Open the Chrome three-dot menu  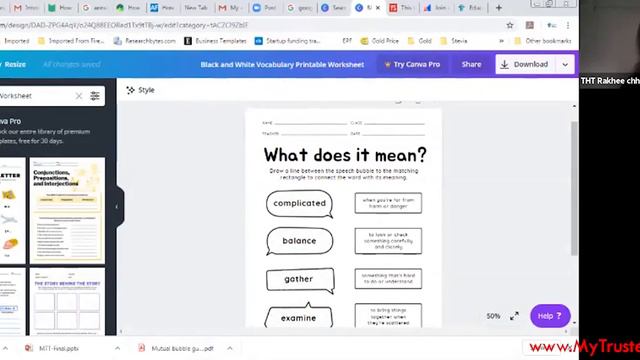point(568,25)
